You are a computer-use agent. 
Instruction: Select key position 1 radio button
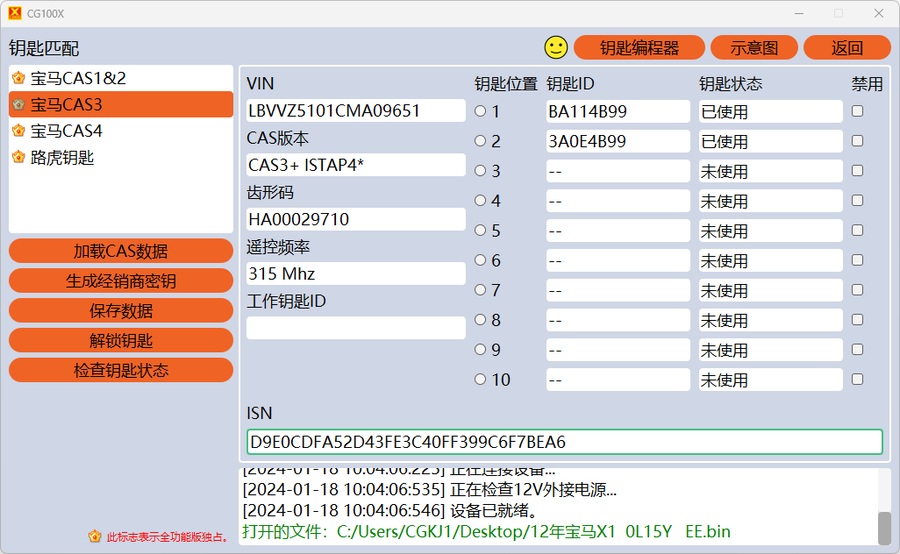480,111
